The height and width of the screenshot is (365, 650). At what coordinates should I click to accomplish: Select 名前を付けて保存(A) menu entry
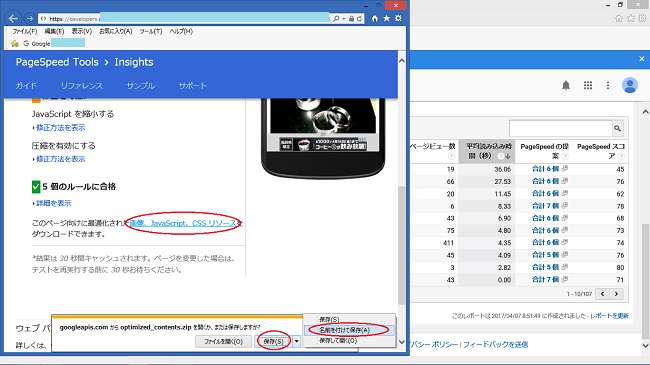[349, 330]
